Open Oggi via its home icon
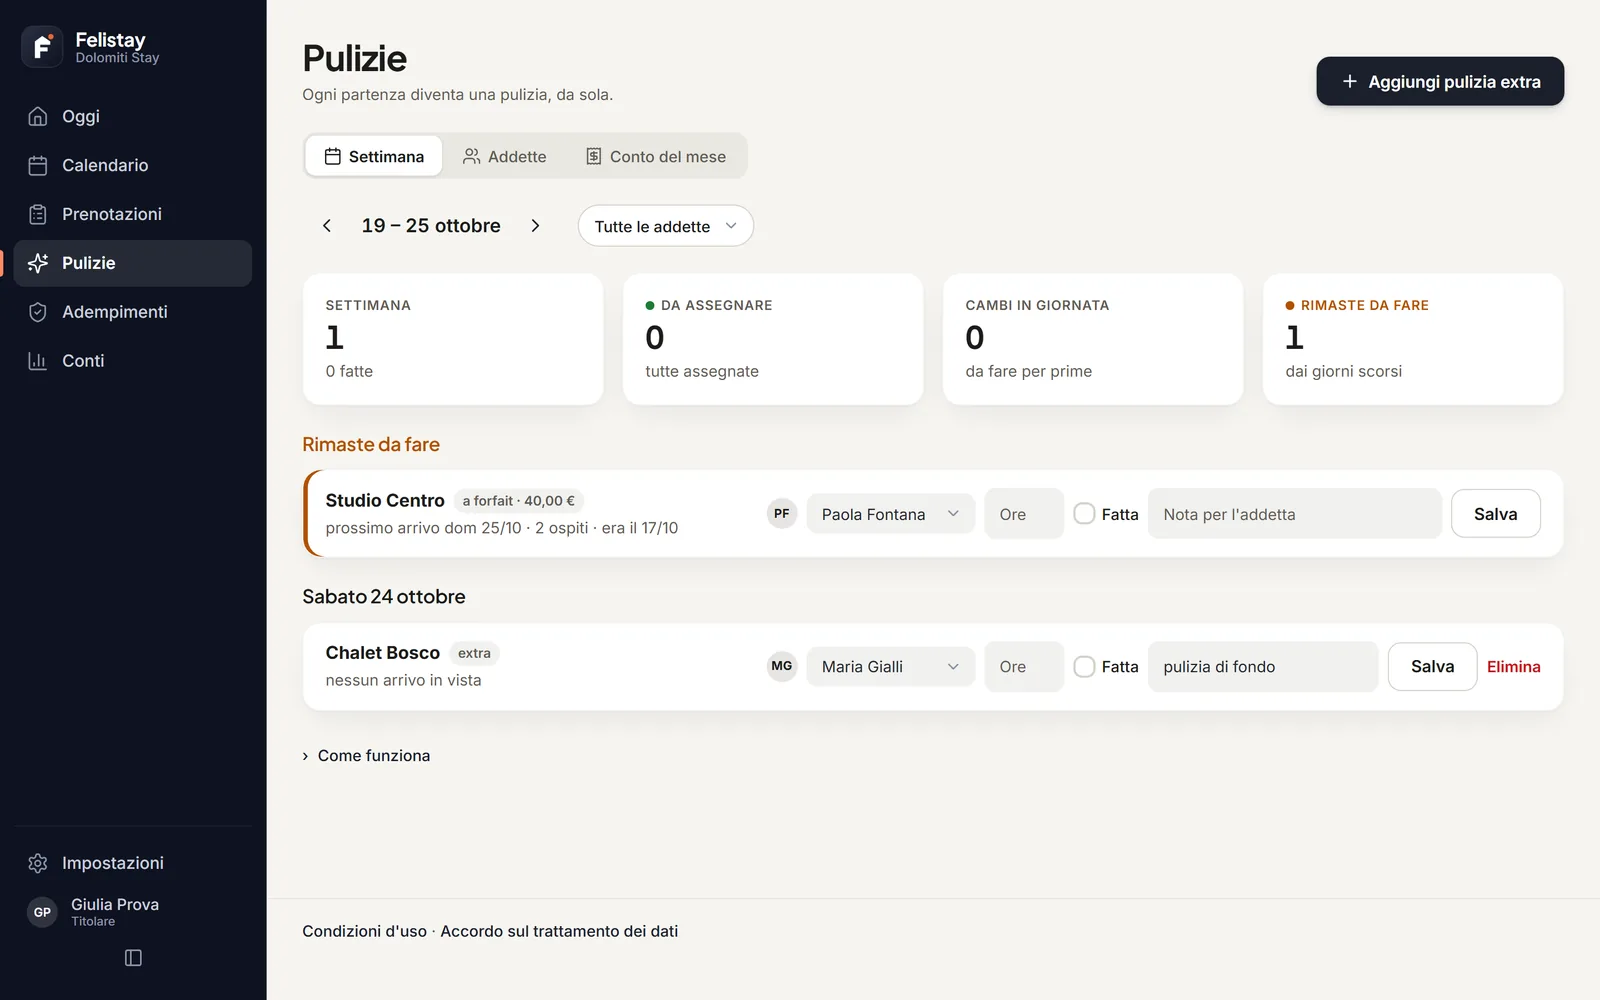The image size is (1600, 1000). (38, 116)
